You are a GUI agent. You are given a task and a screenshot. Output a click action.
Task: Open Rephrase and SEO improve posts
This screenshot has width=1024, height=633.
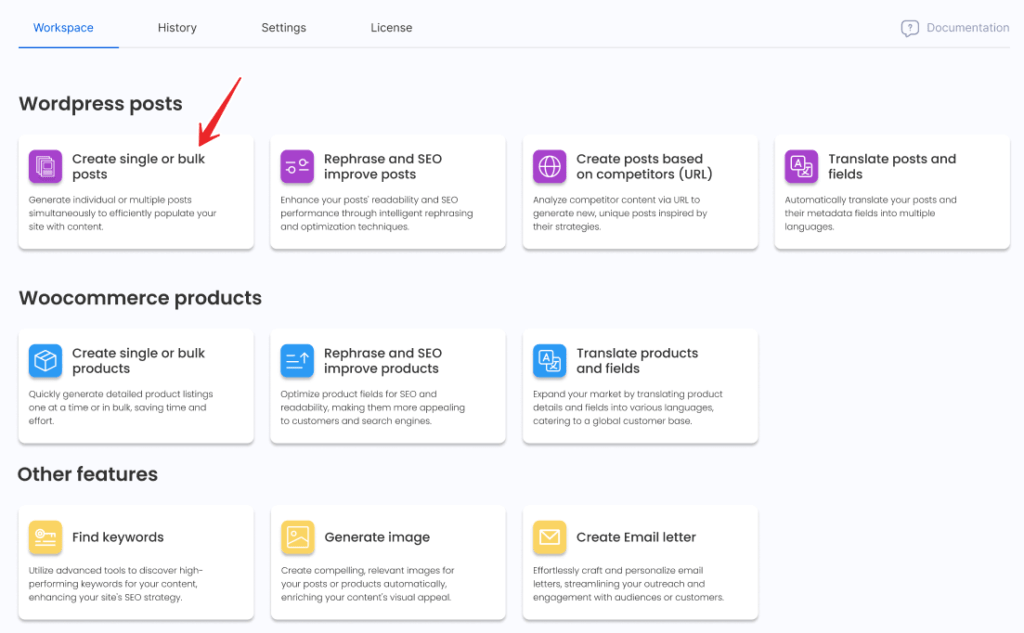click(388, 192)
